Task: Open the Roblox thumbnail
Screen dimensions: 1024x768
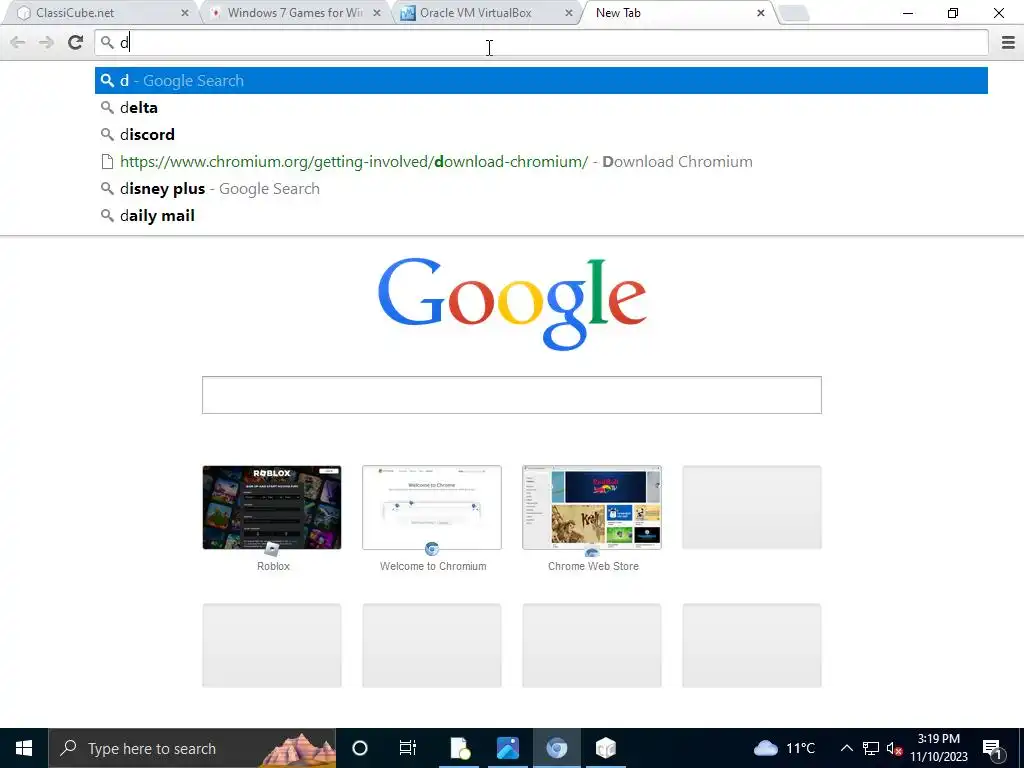Action: [x=272, y=507]
